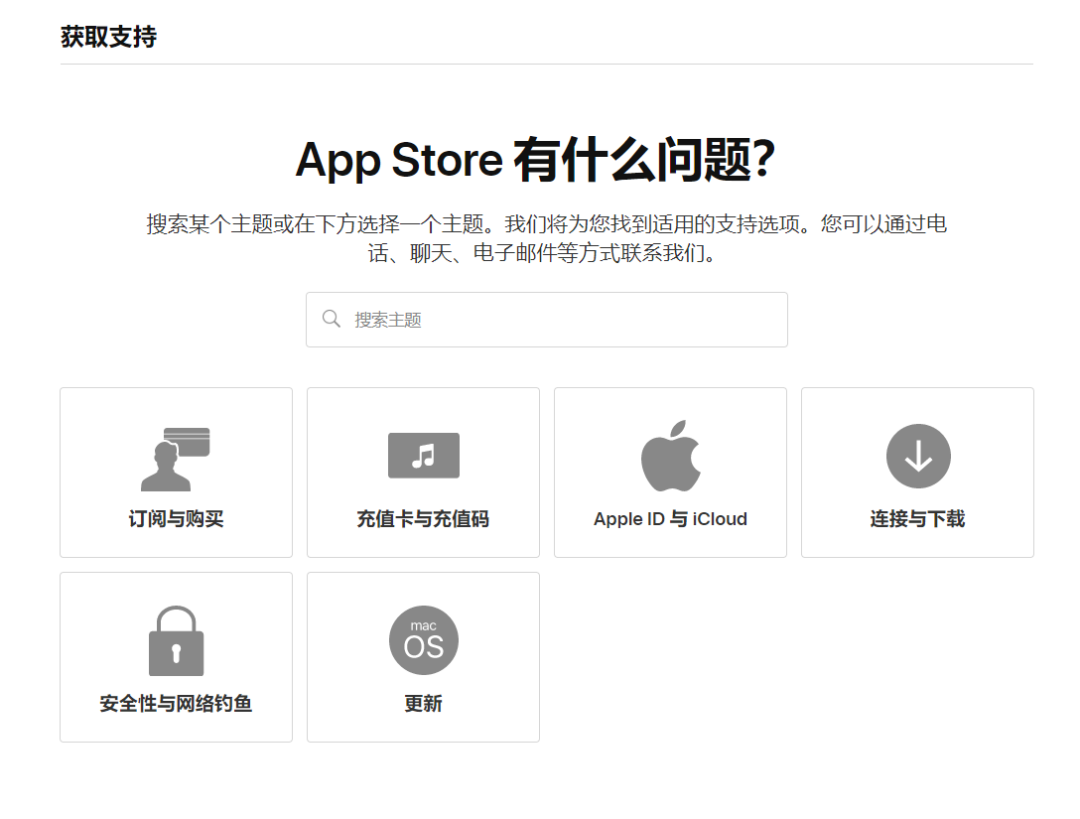
Task: Choose the 安全性与网络钓鱼 label
Action: point(176,703)
